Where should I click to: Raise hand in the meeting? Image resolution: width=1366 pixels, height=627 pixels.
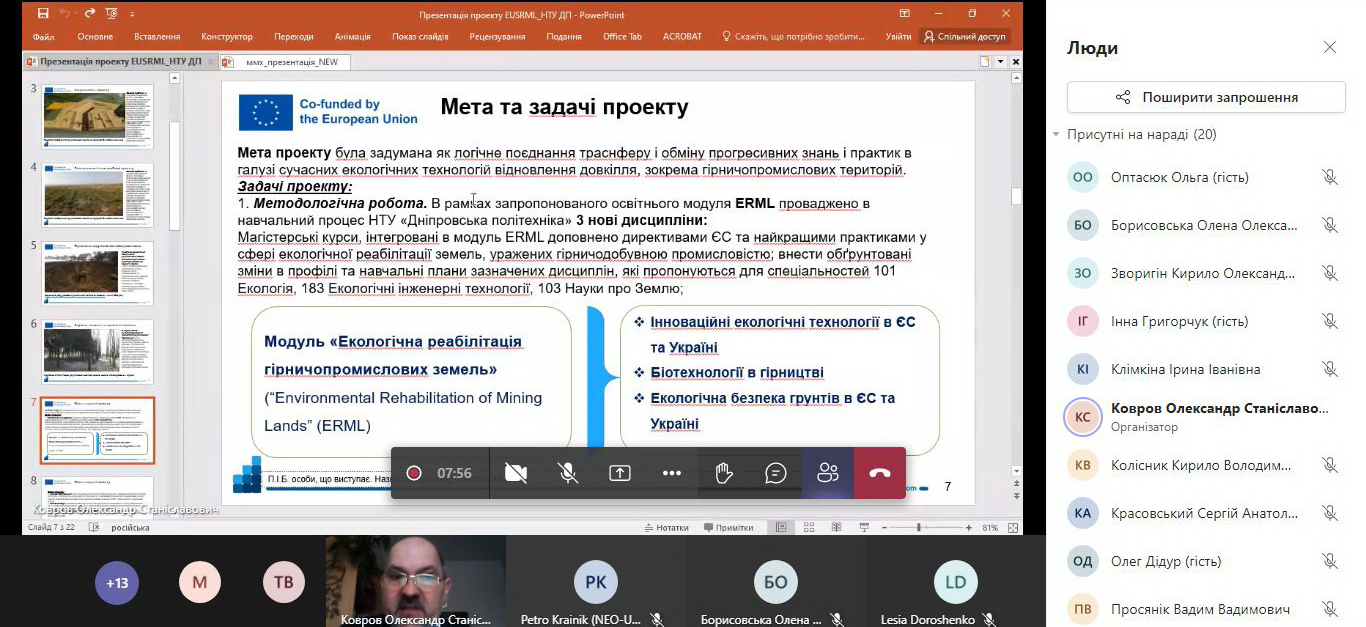[724, 473]
